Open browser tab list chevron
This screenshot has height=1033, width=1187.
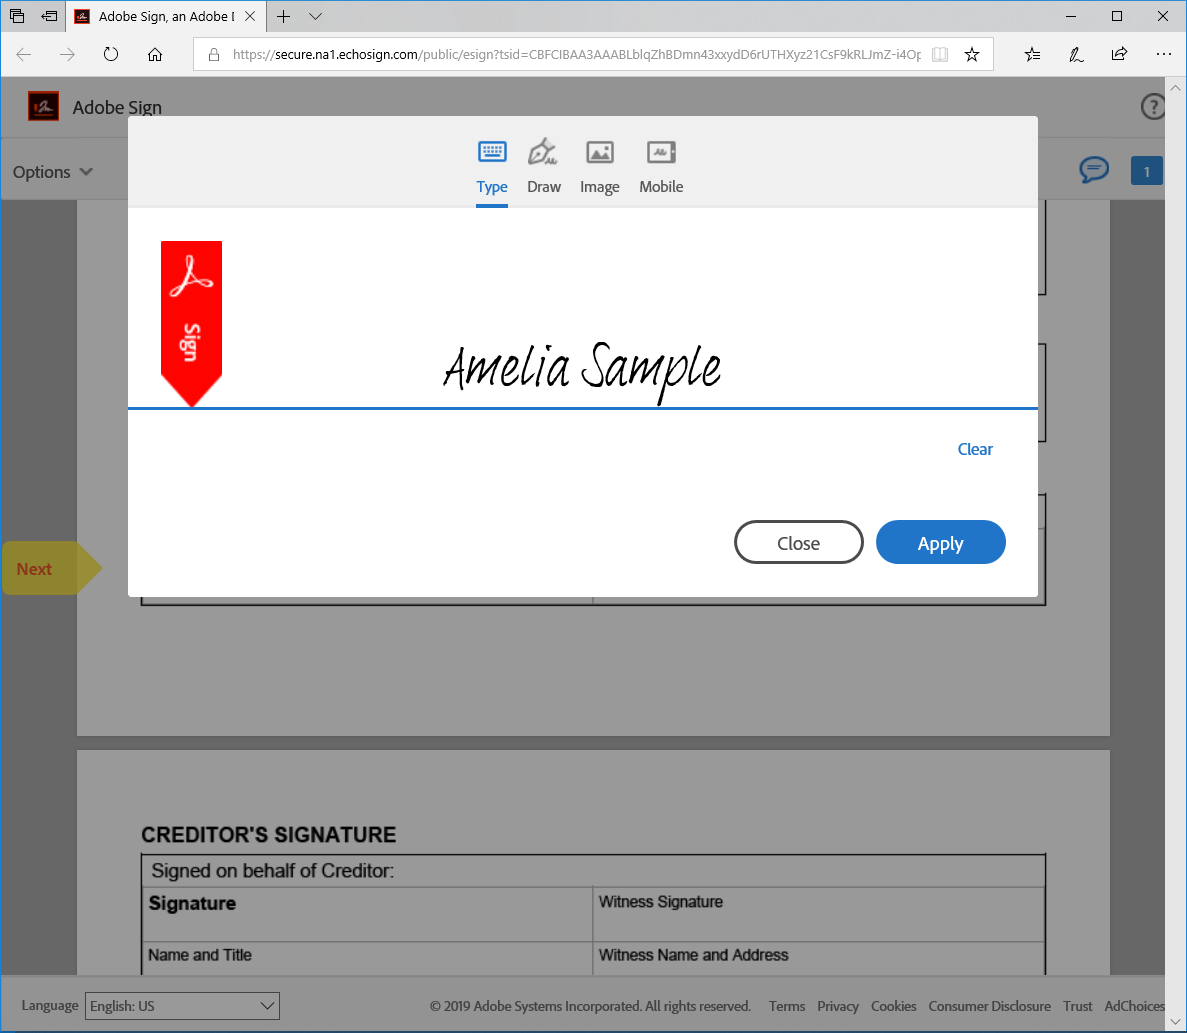pyautogui.click(x=316, y=16)
